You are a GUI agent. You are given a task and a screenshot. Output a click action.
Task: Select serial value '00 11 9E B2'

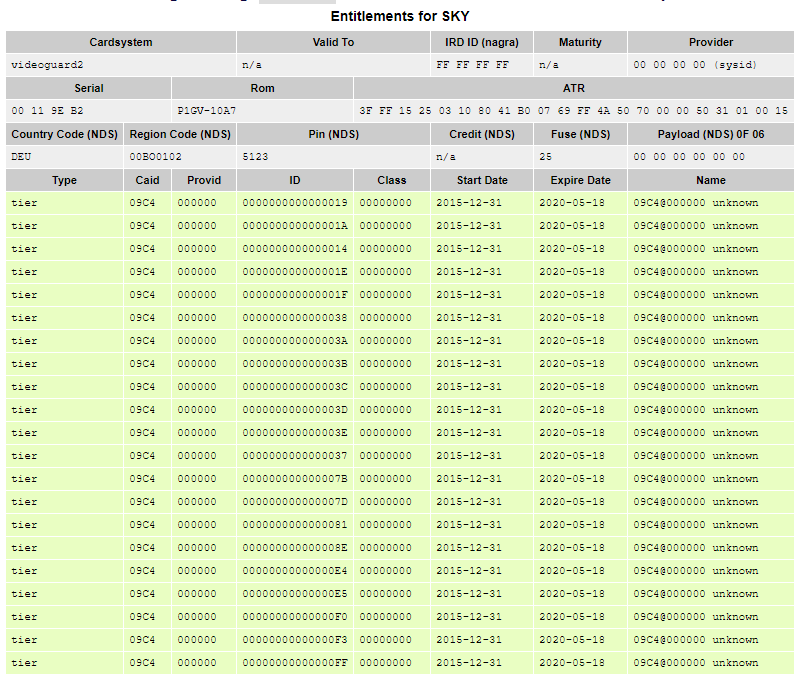(47, 111)
